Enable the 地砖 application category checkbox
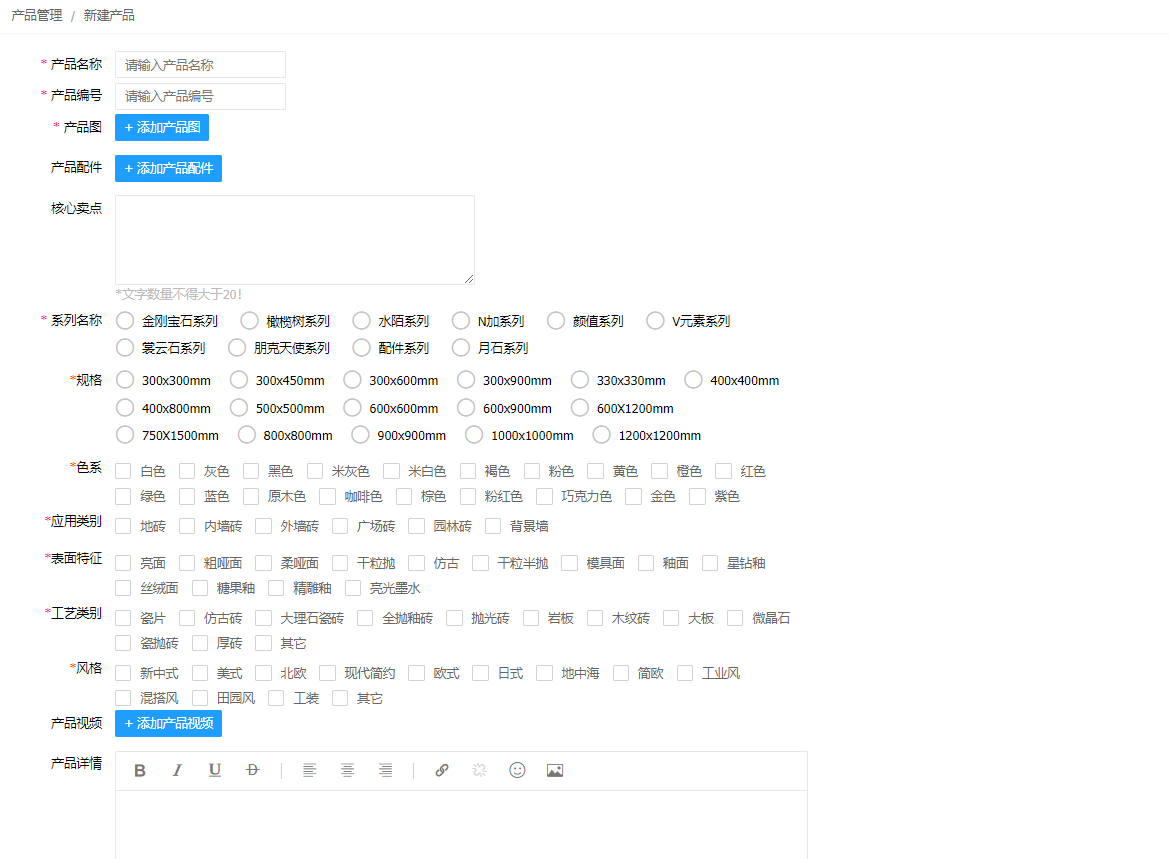This screenshot has height=859, width=1169. pyautogui.click(x=123, y=525)
